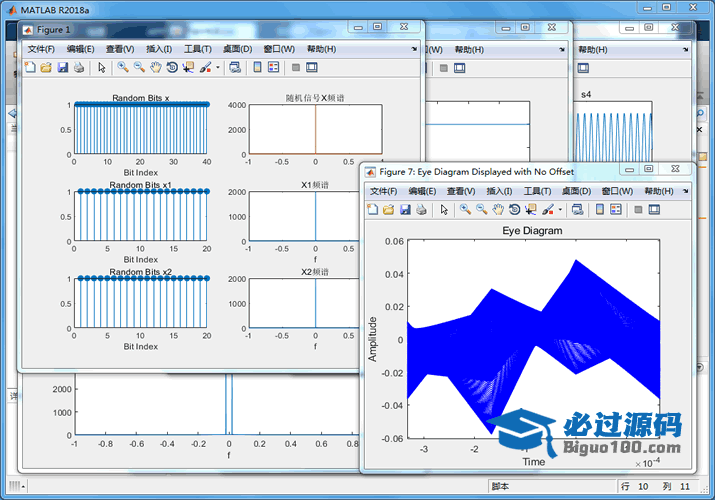The width and height of the screenshot is (715, 500).
Task: Click Open File icon in Figure 7 toolbar
Action: pyautogui.click(x=388, y=210)
